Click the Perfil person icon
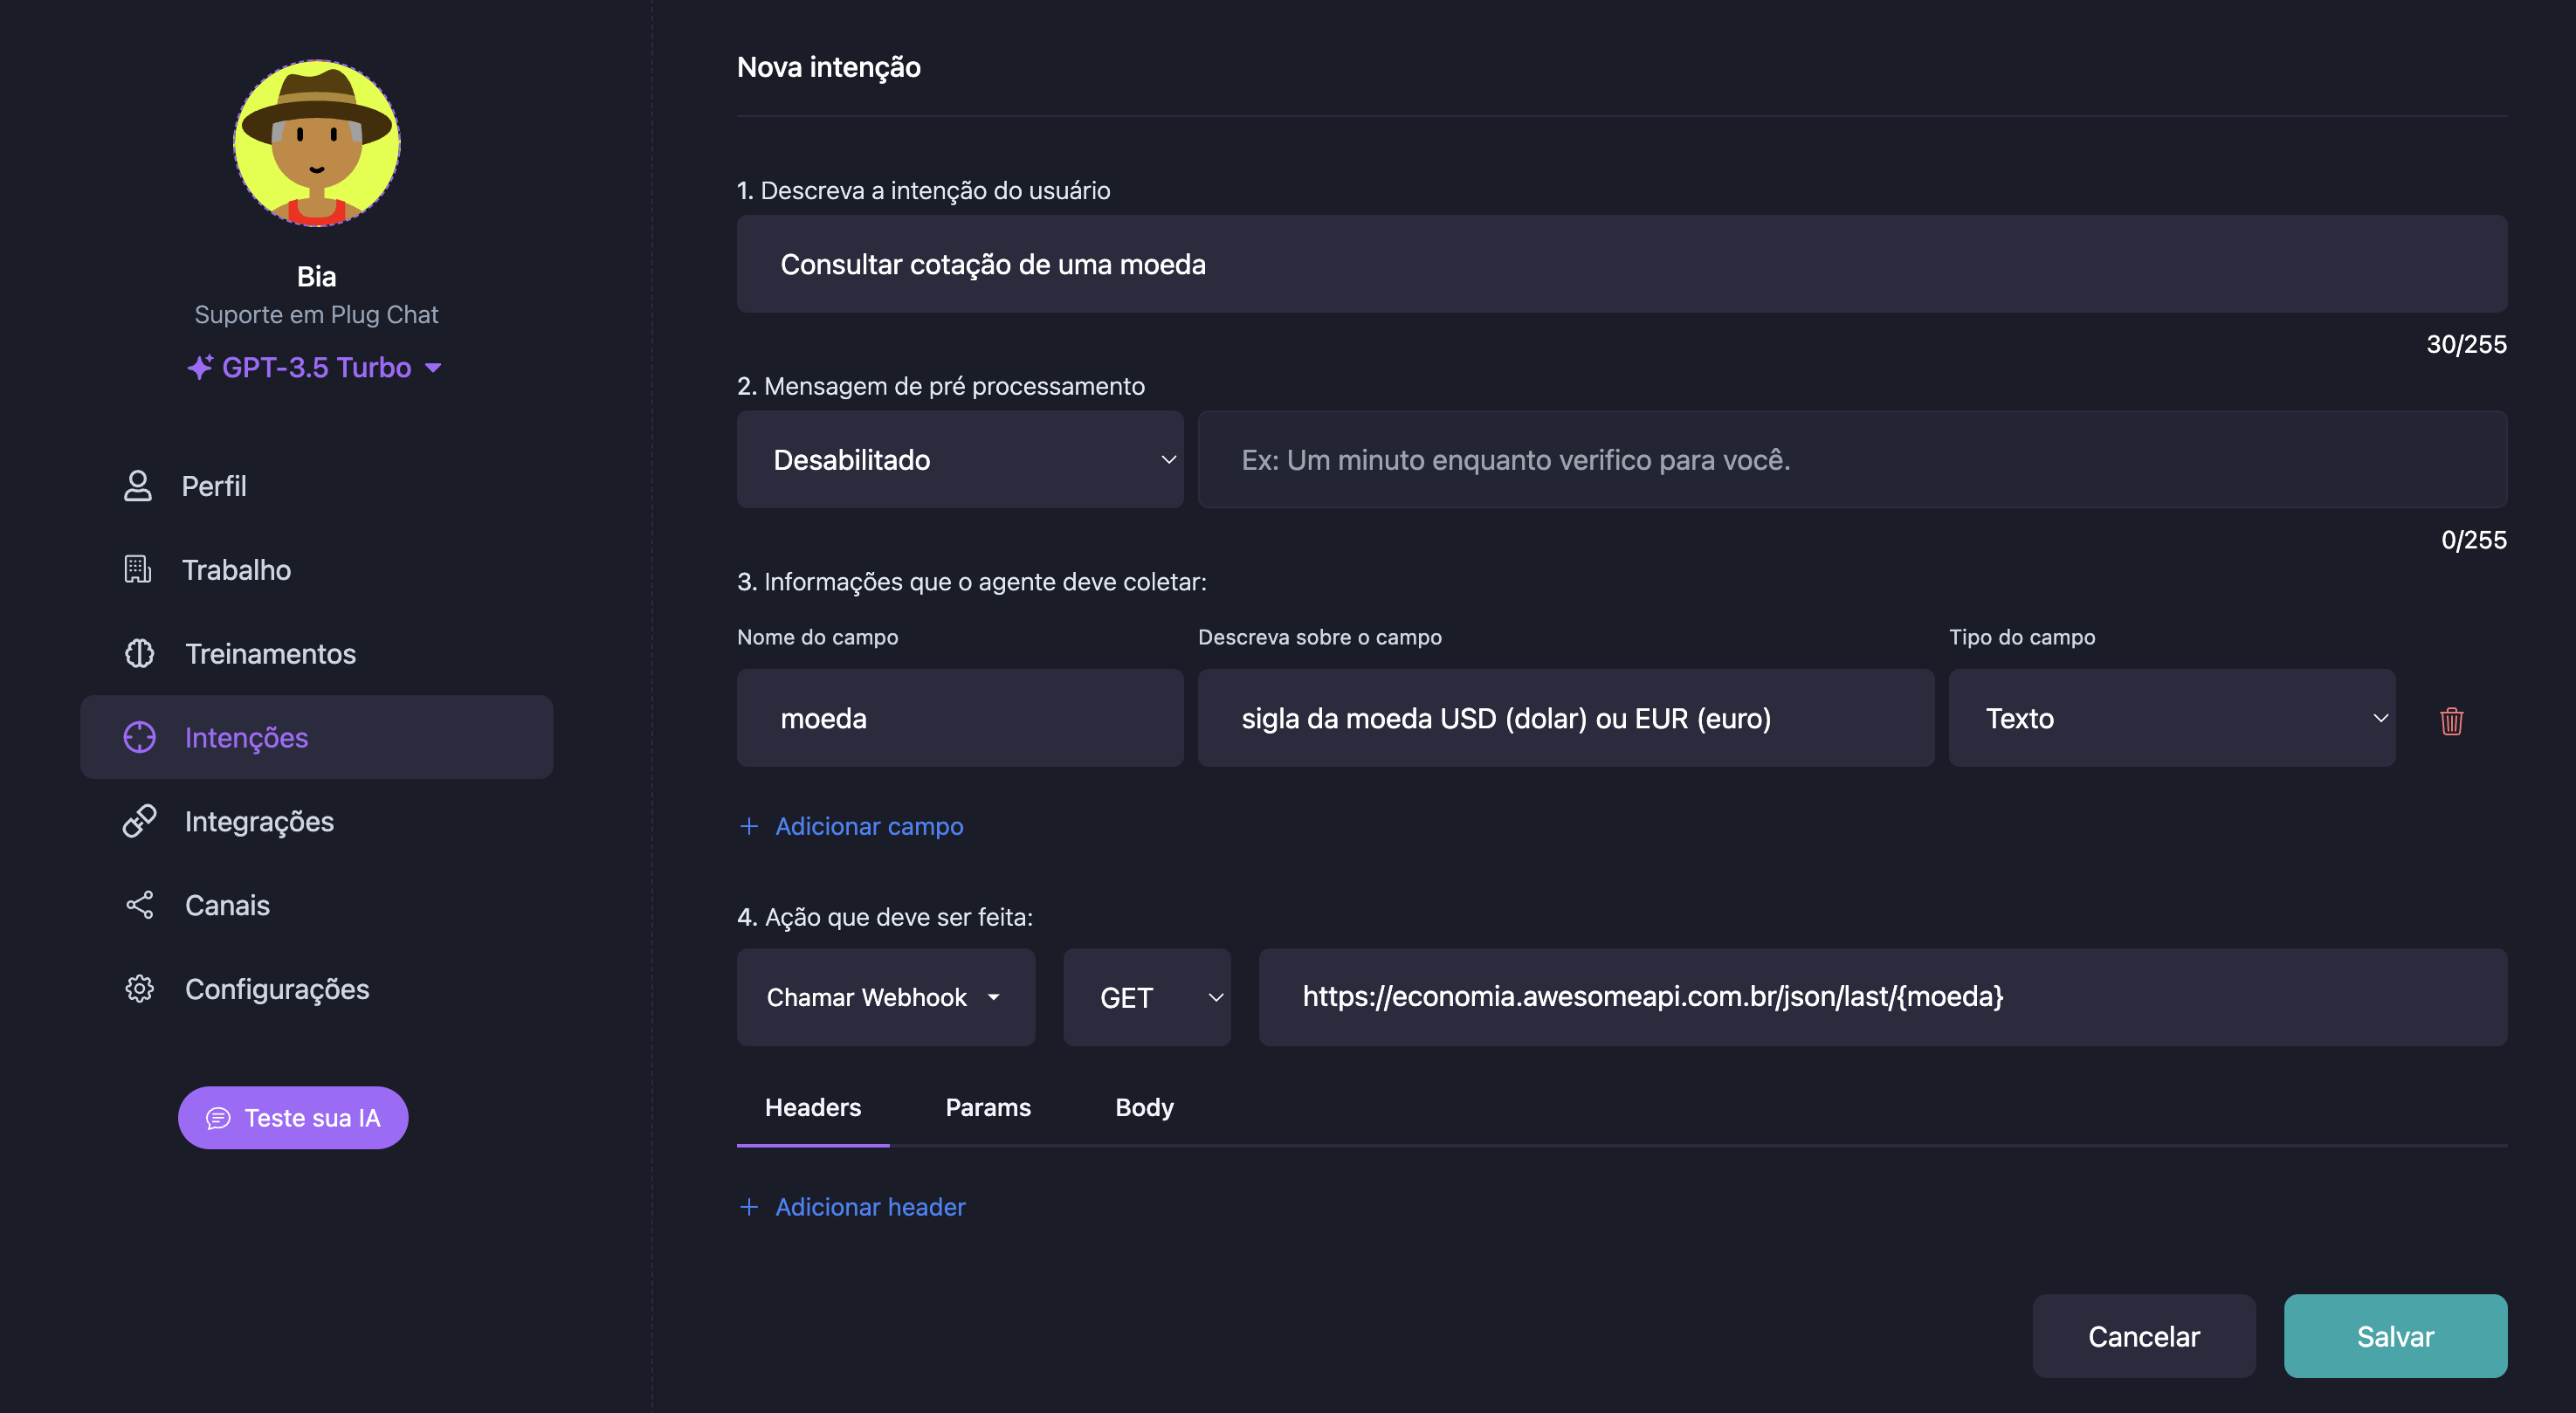 click(137, 486)
